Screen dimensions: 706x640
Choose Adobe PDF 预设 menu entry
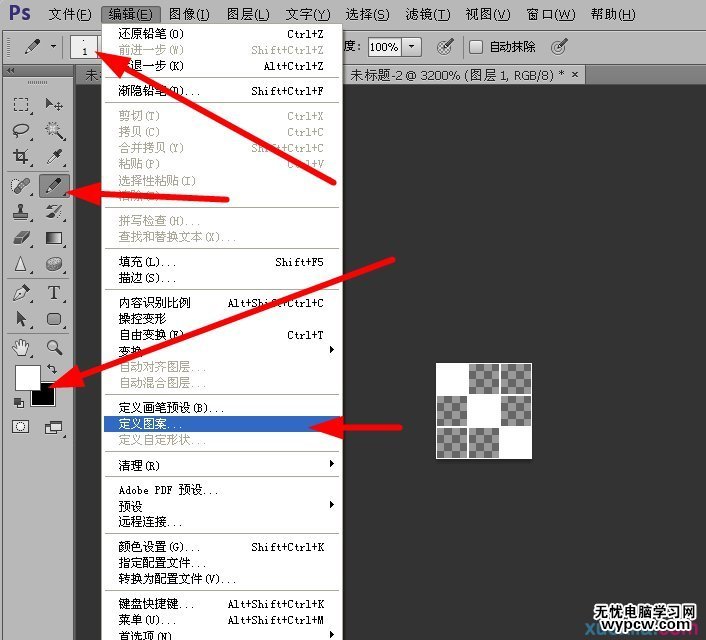221,490
